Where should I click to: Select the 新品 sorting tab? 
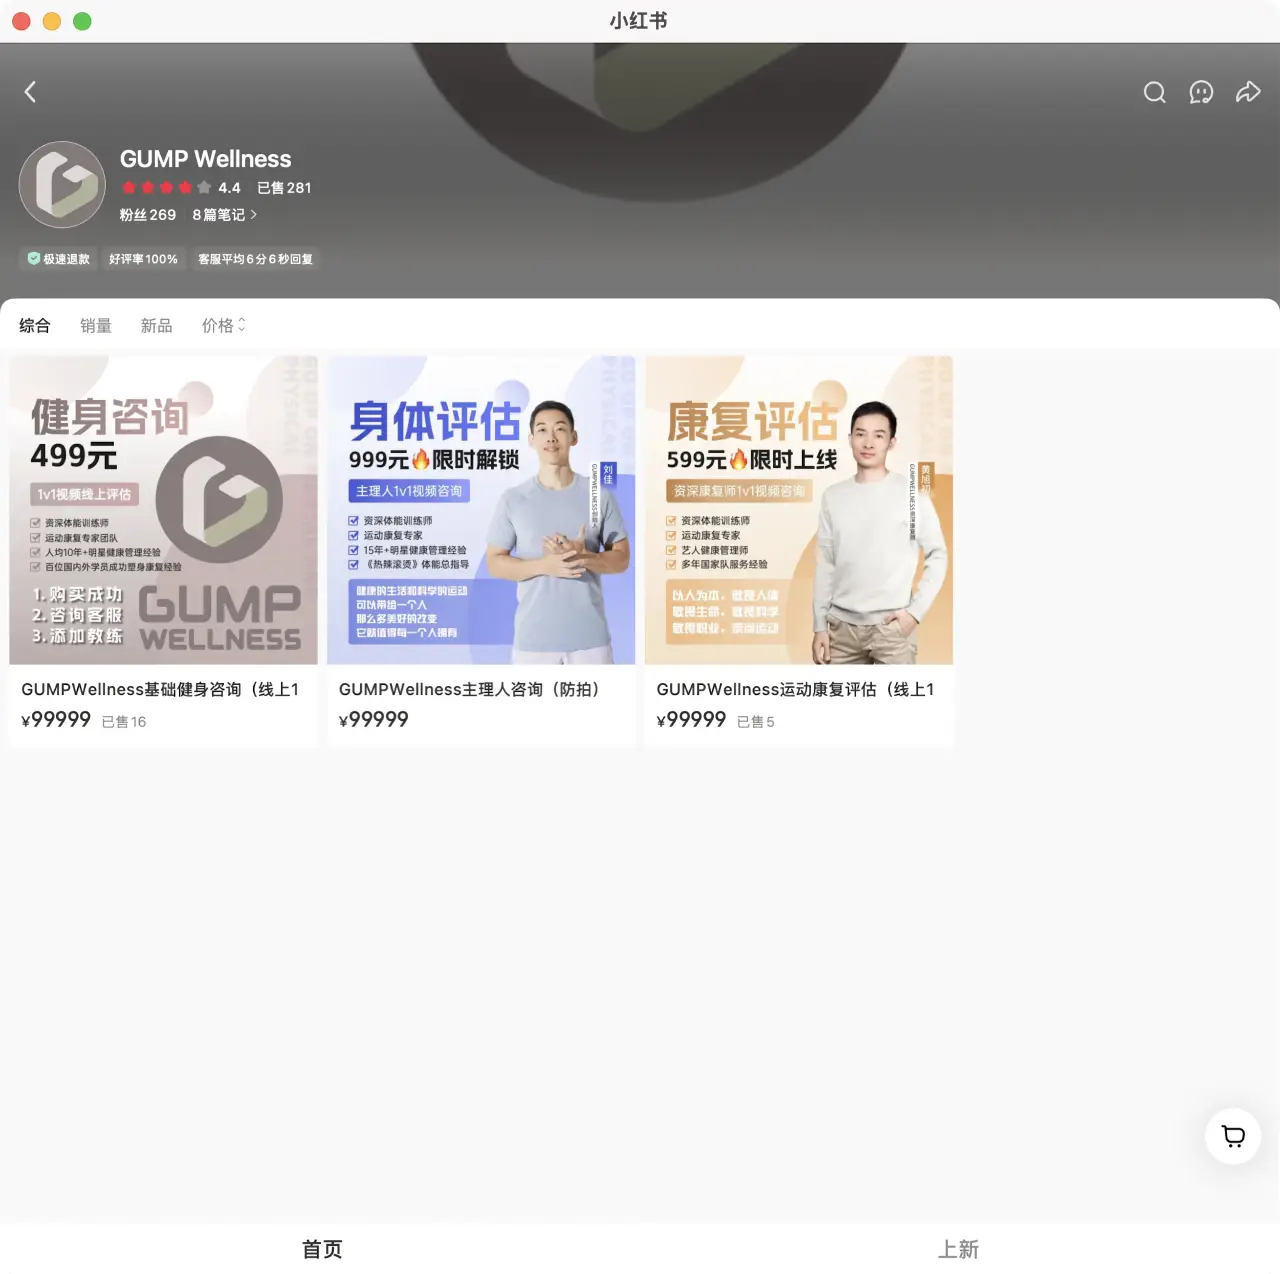(x=157, y=326)
